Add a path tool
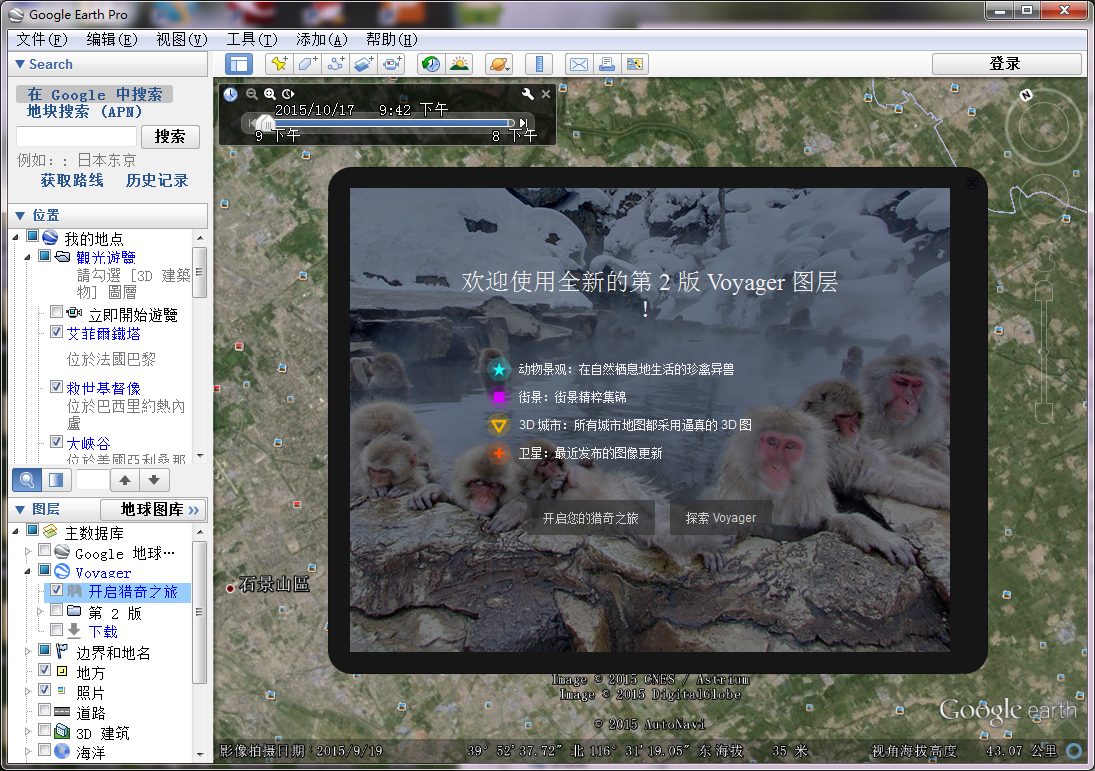This screenshot has height=771, width=1095. click(336, 64)
